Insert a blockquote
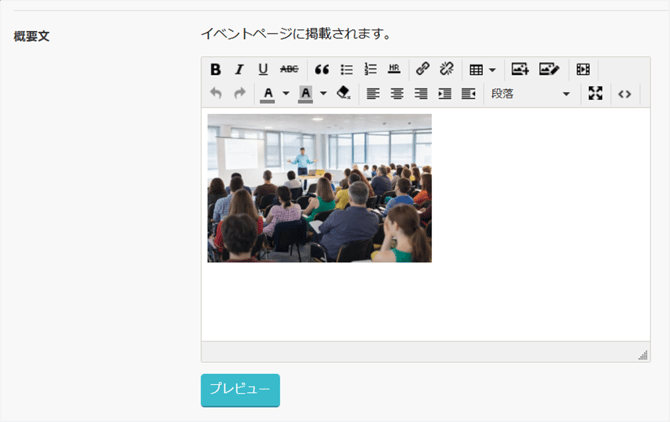 pyautogui.click(x=322, y=69)
